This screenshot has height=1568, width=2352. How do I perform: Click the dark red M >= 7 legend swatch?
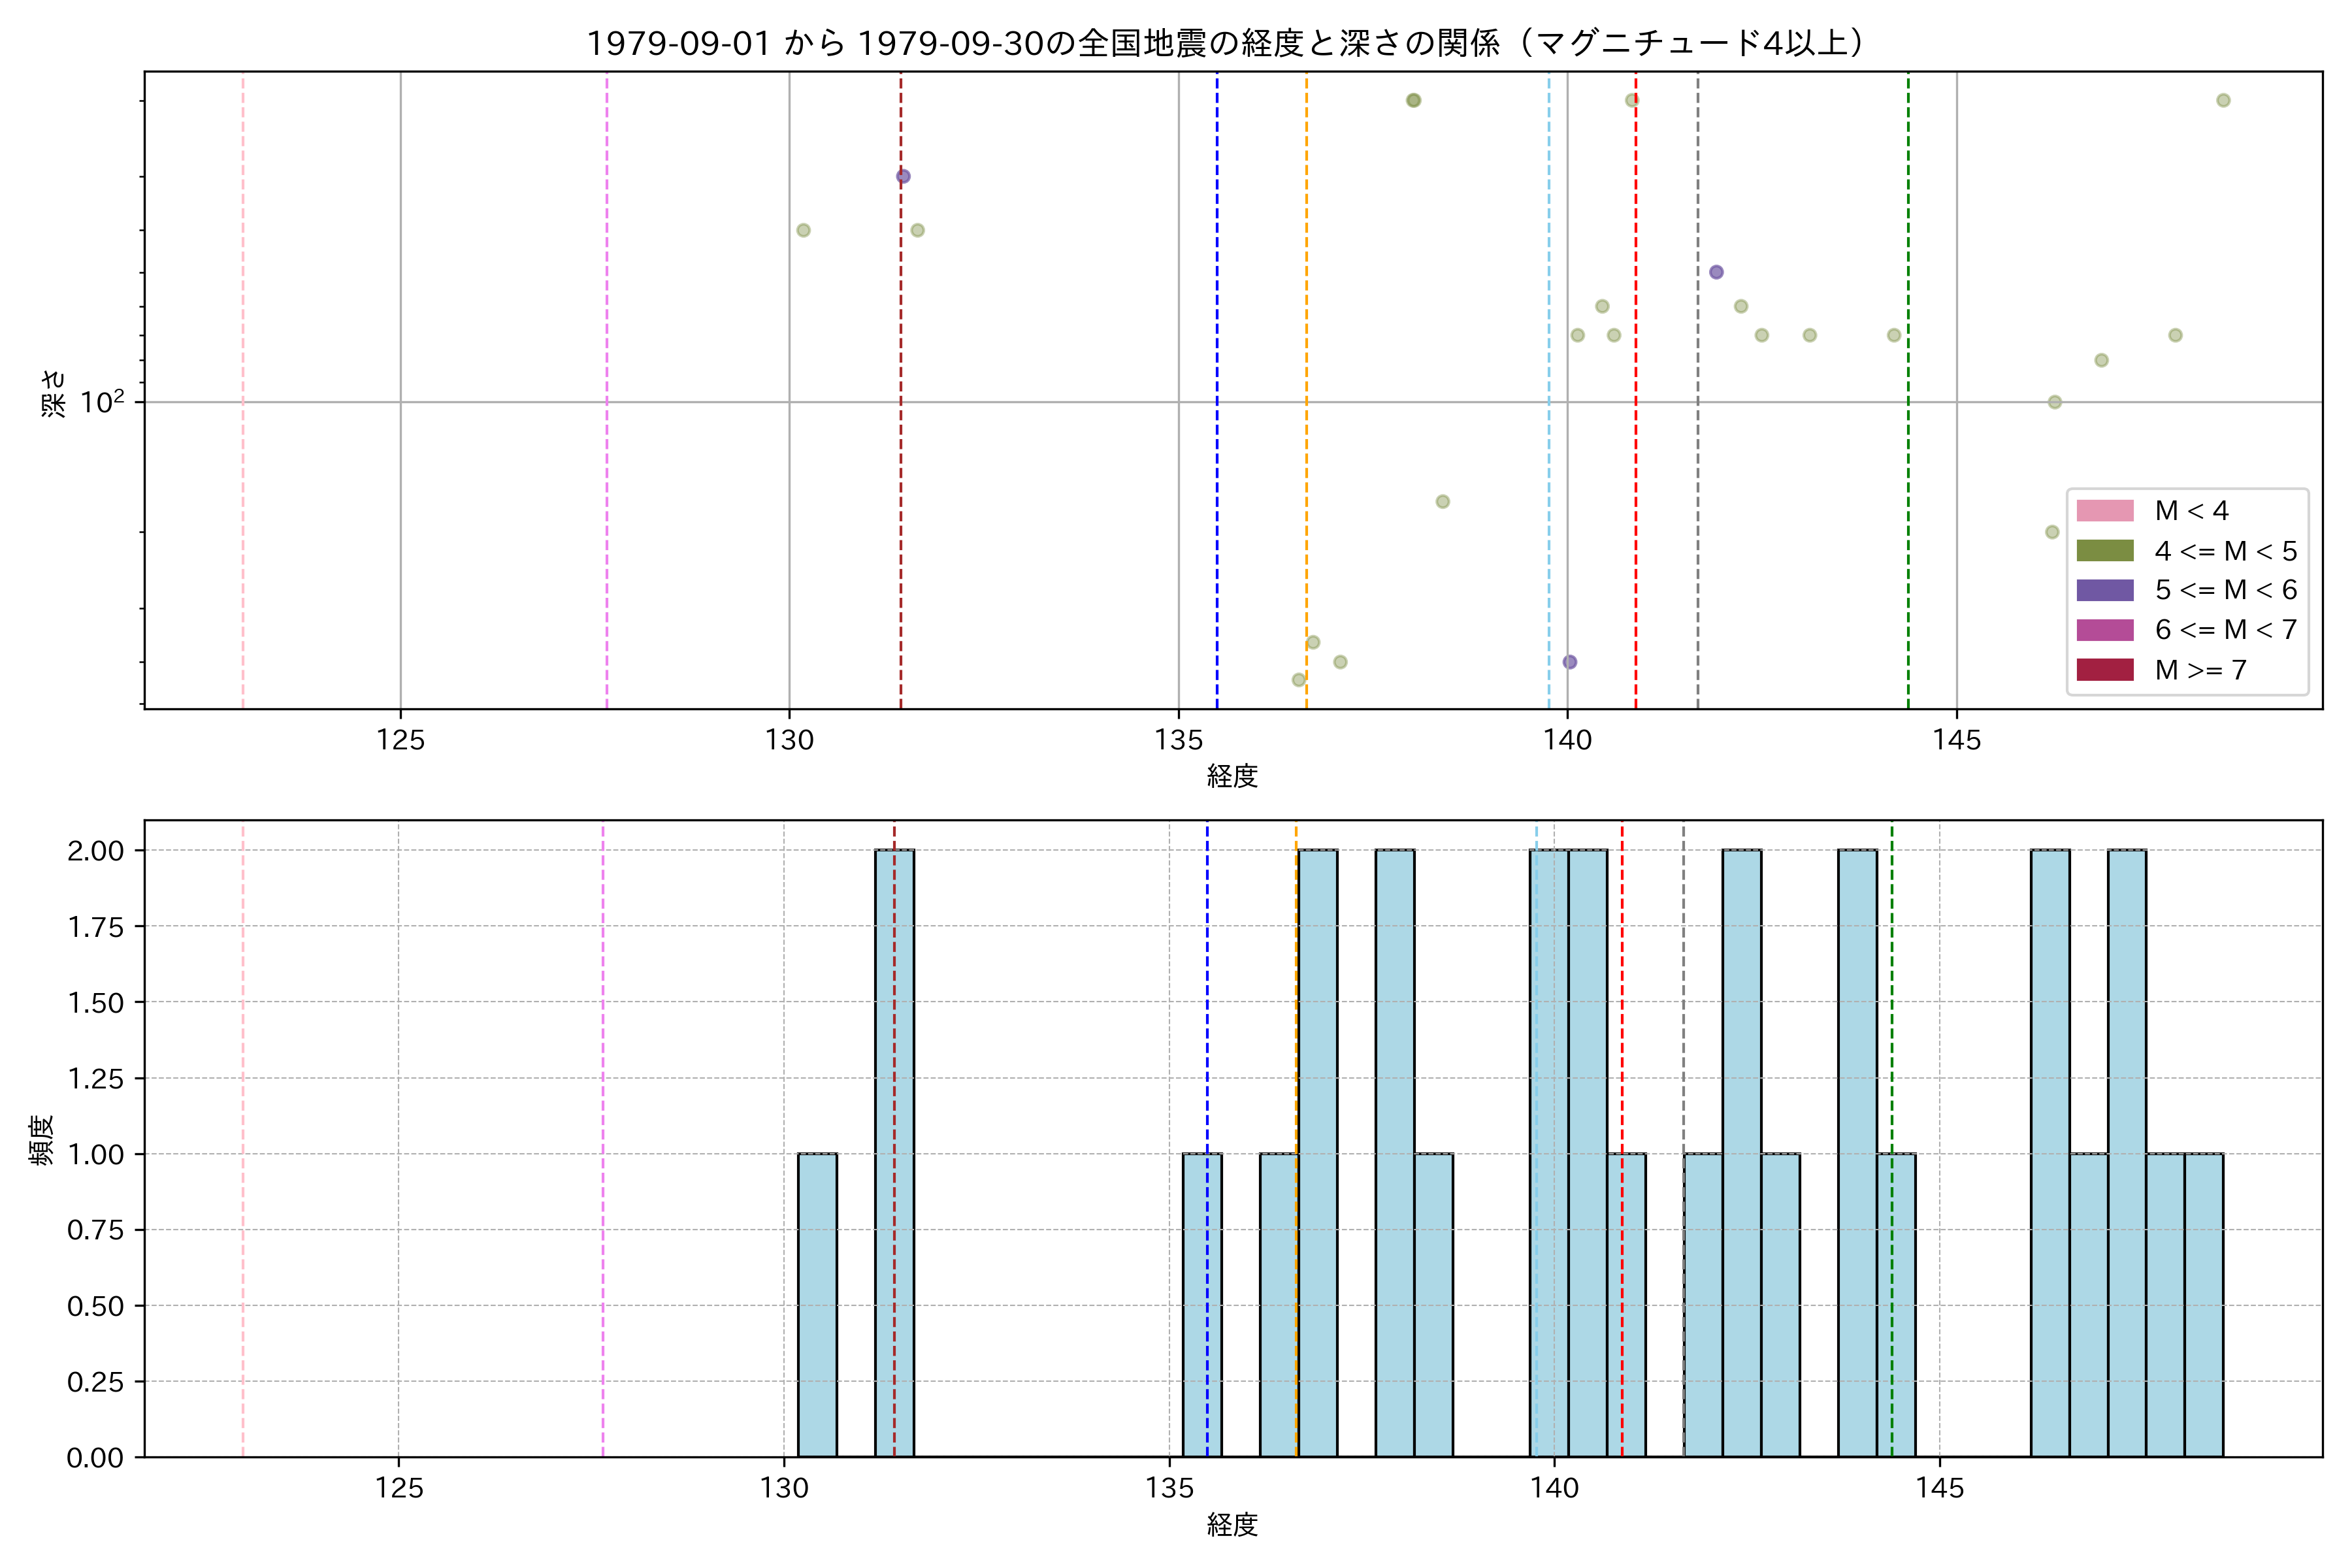(2104, 670)
